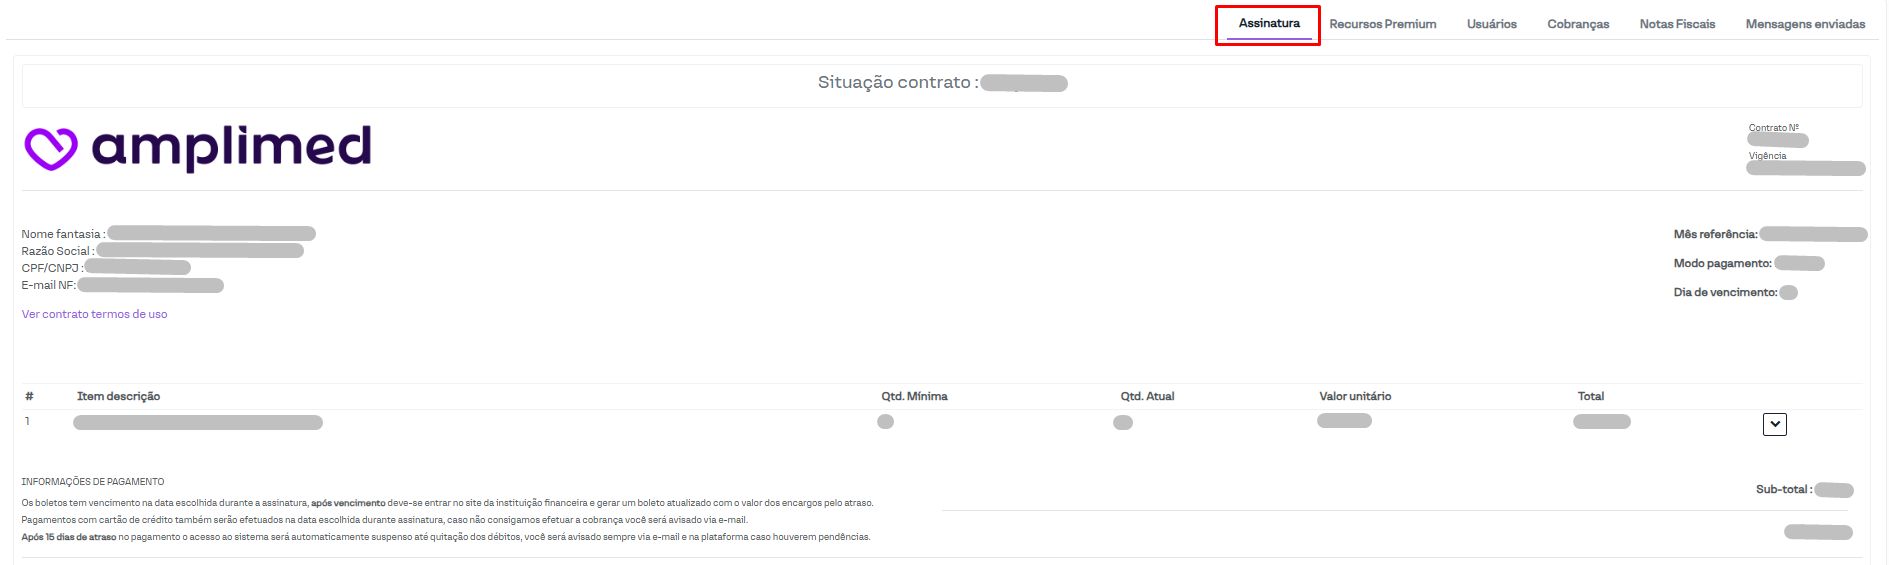Click the row number 1 in the items table
This screenshot has width=1889, height=565.
click(x=27, y=421)
